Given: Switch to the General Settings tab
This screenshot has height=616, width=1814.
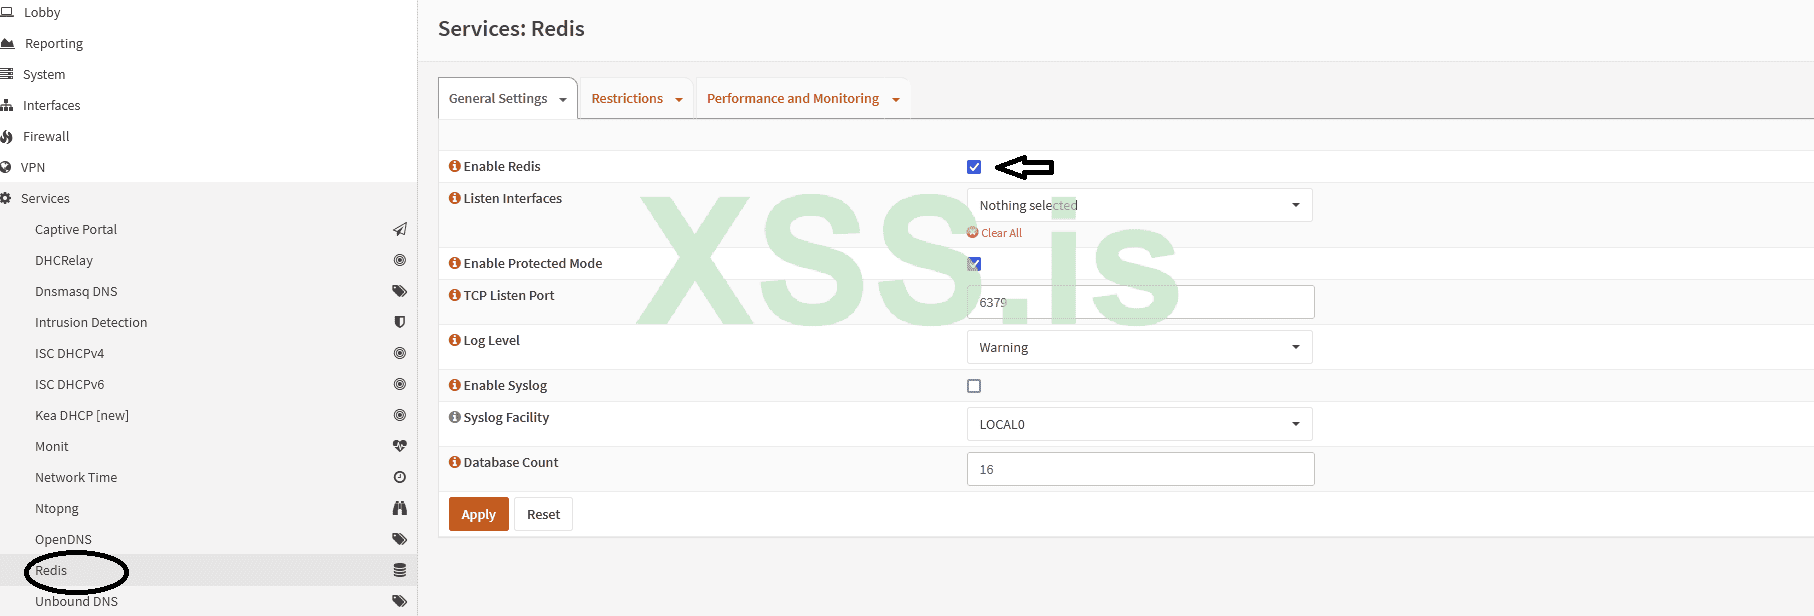Looking at the screenshot, I should click(x=498, y=98).
